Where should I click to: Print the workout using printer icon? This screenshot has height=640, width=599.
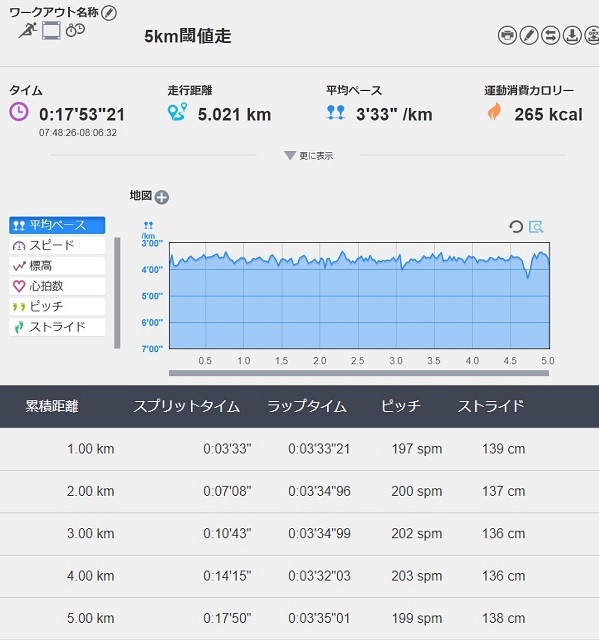(x=507, y=35)
